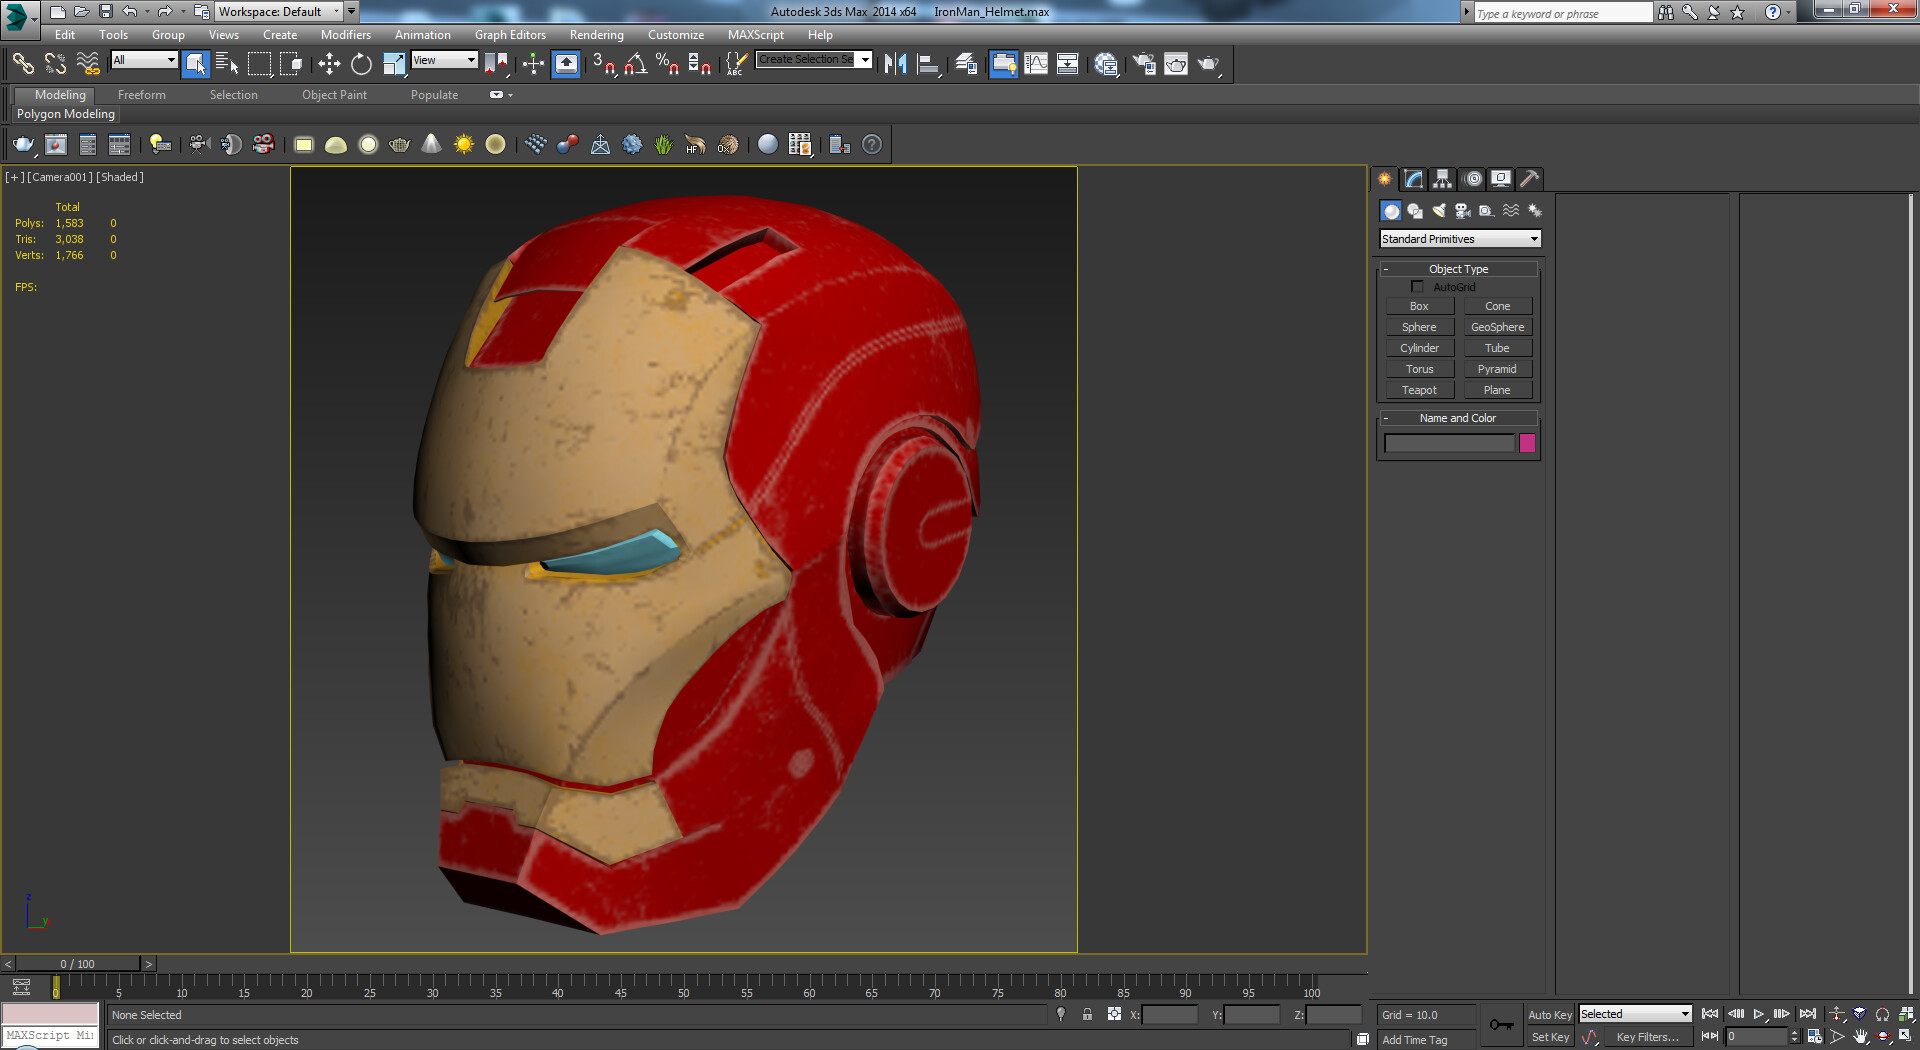The image size is (1920, 1050).
Task: Switch to the Object Paint ribbon tab
Action: [334, 95]
